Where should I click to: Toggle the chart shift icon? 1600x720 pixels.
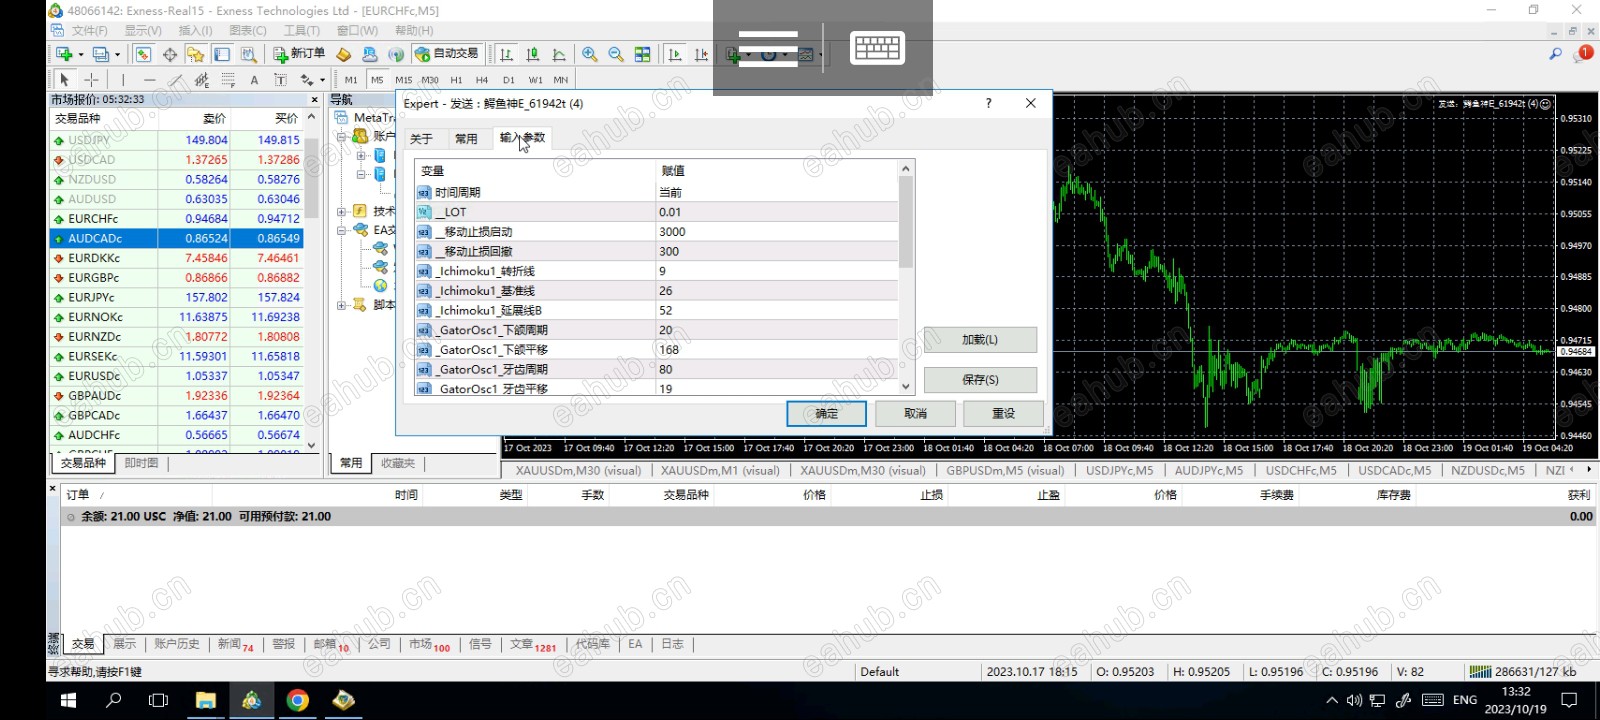point(701,54)
